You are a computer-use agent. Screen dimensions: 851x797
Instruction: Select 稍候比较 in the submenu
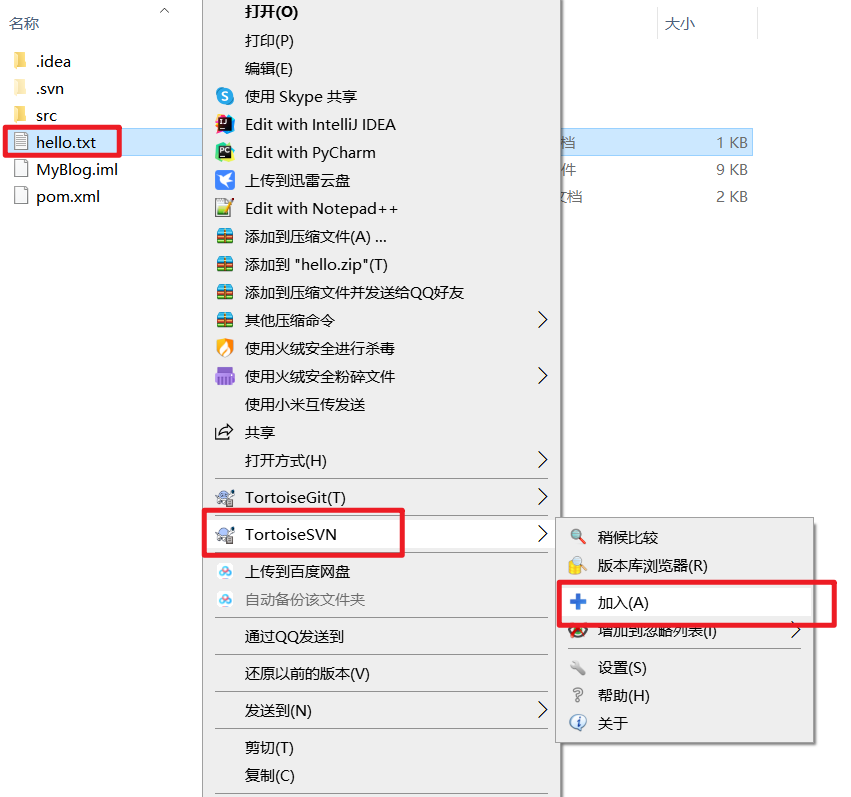tap(685, 537)
